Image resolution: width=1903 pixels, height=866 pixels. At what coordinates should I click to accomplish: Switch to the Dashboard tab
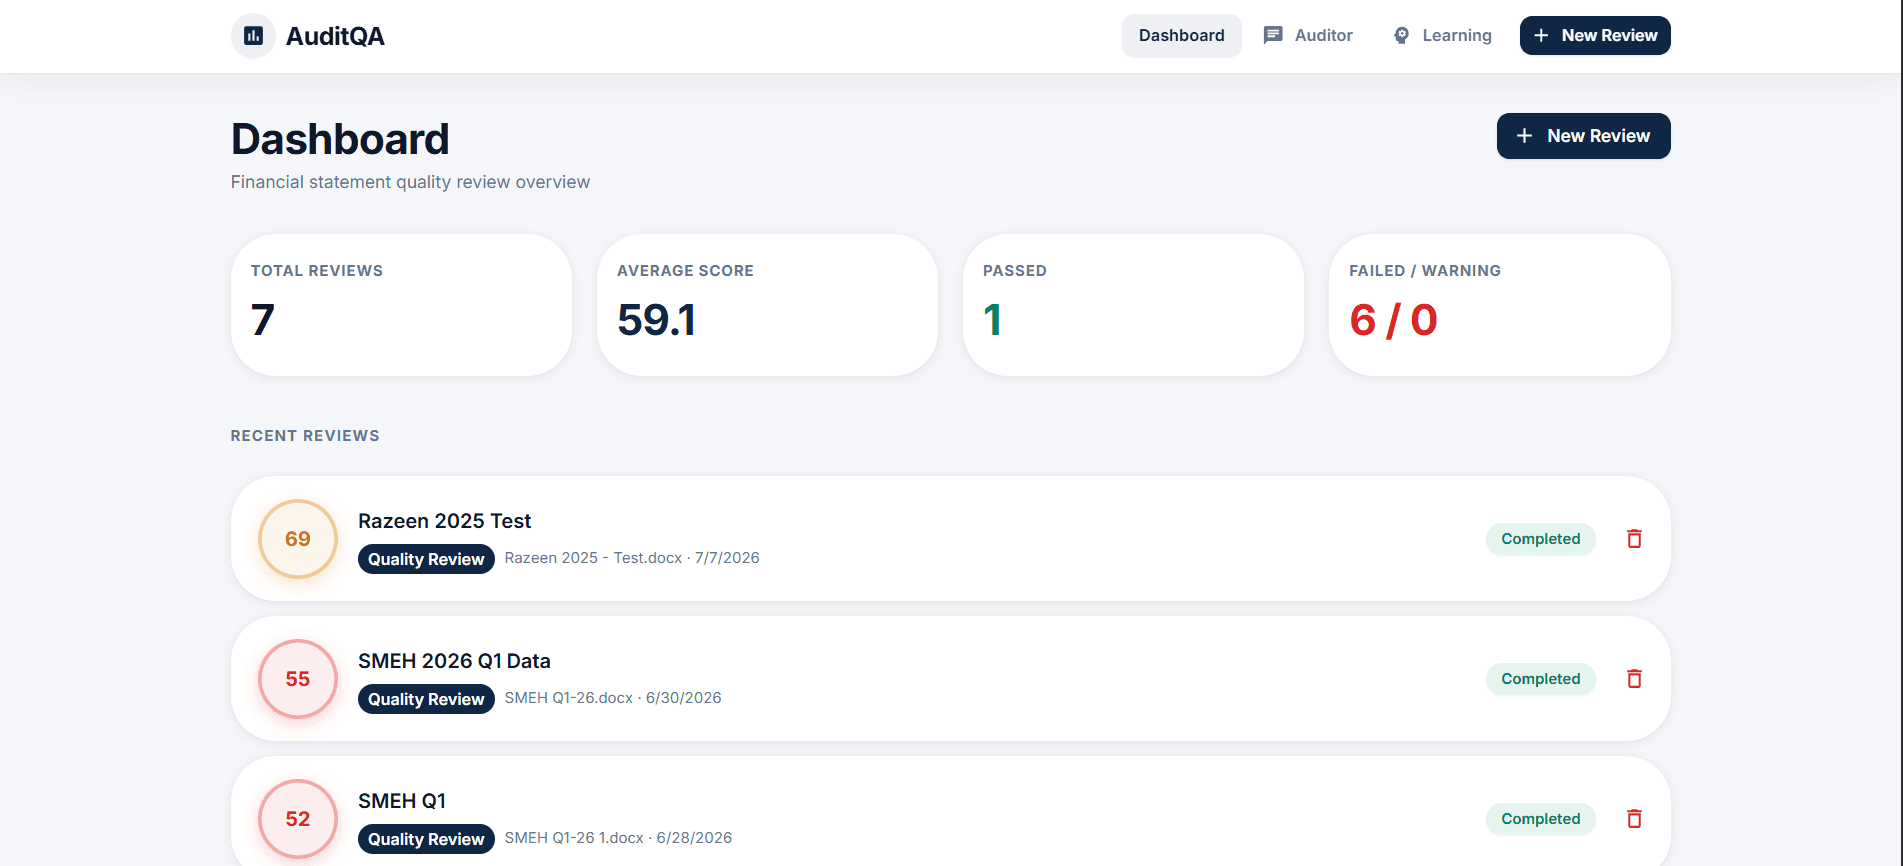[1181, 36]
